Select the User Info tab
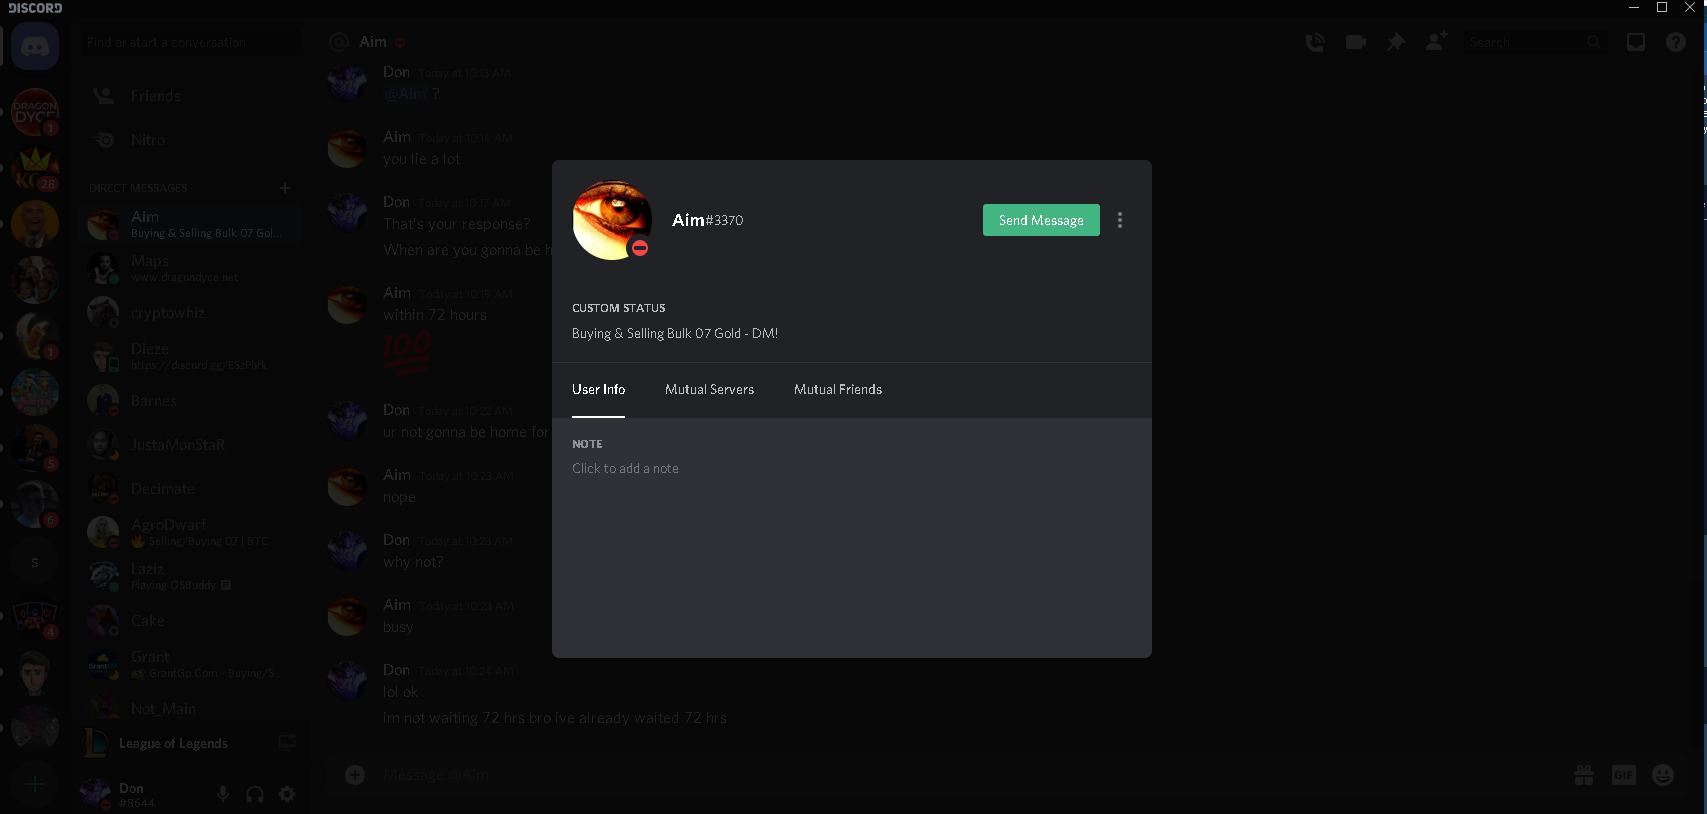 tap(598, 389)
